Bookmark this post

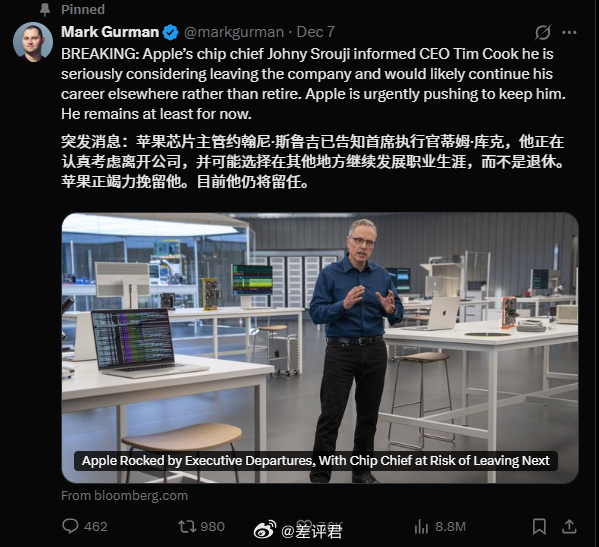539,526
